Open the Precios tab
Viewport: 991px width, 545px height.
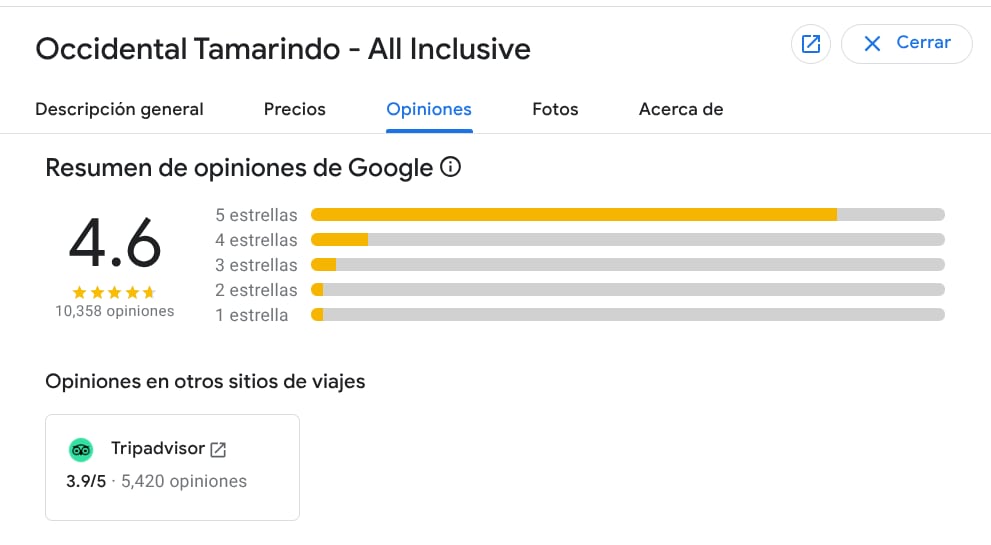click(x=294, y=110)
